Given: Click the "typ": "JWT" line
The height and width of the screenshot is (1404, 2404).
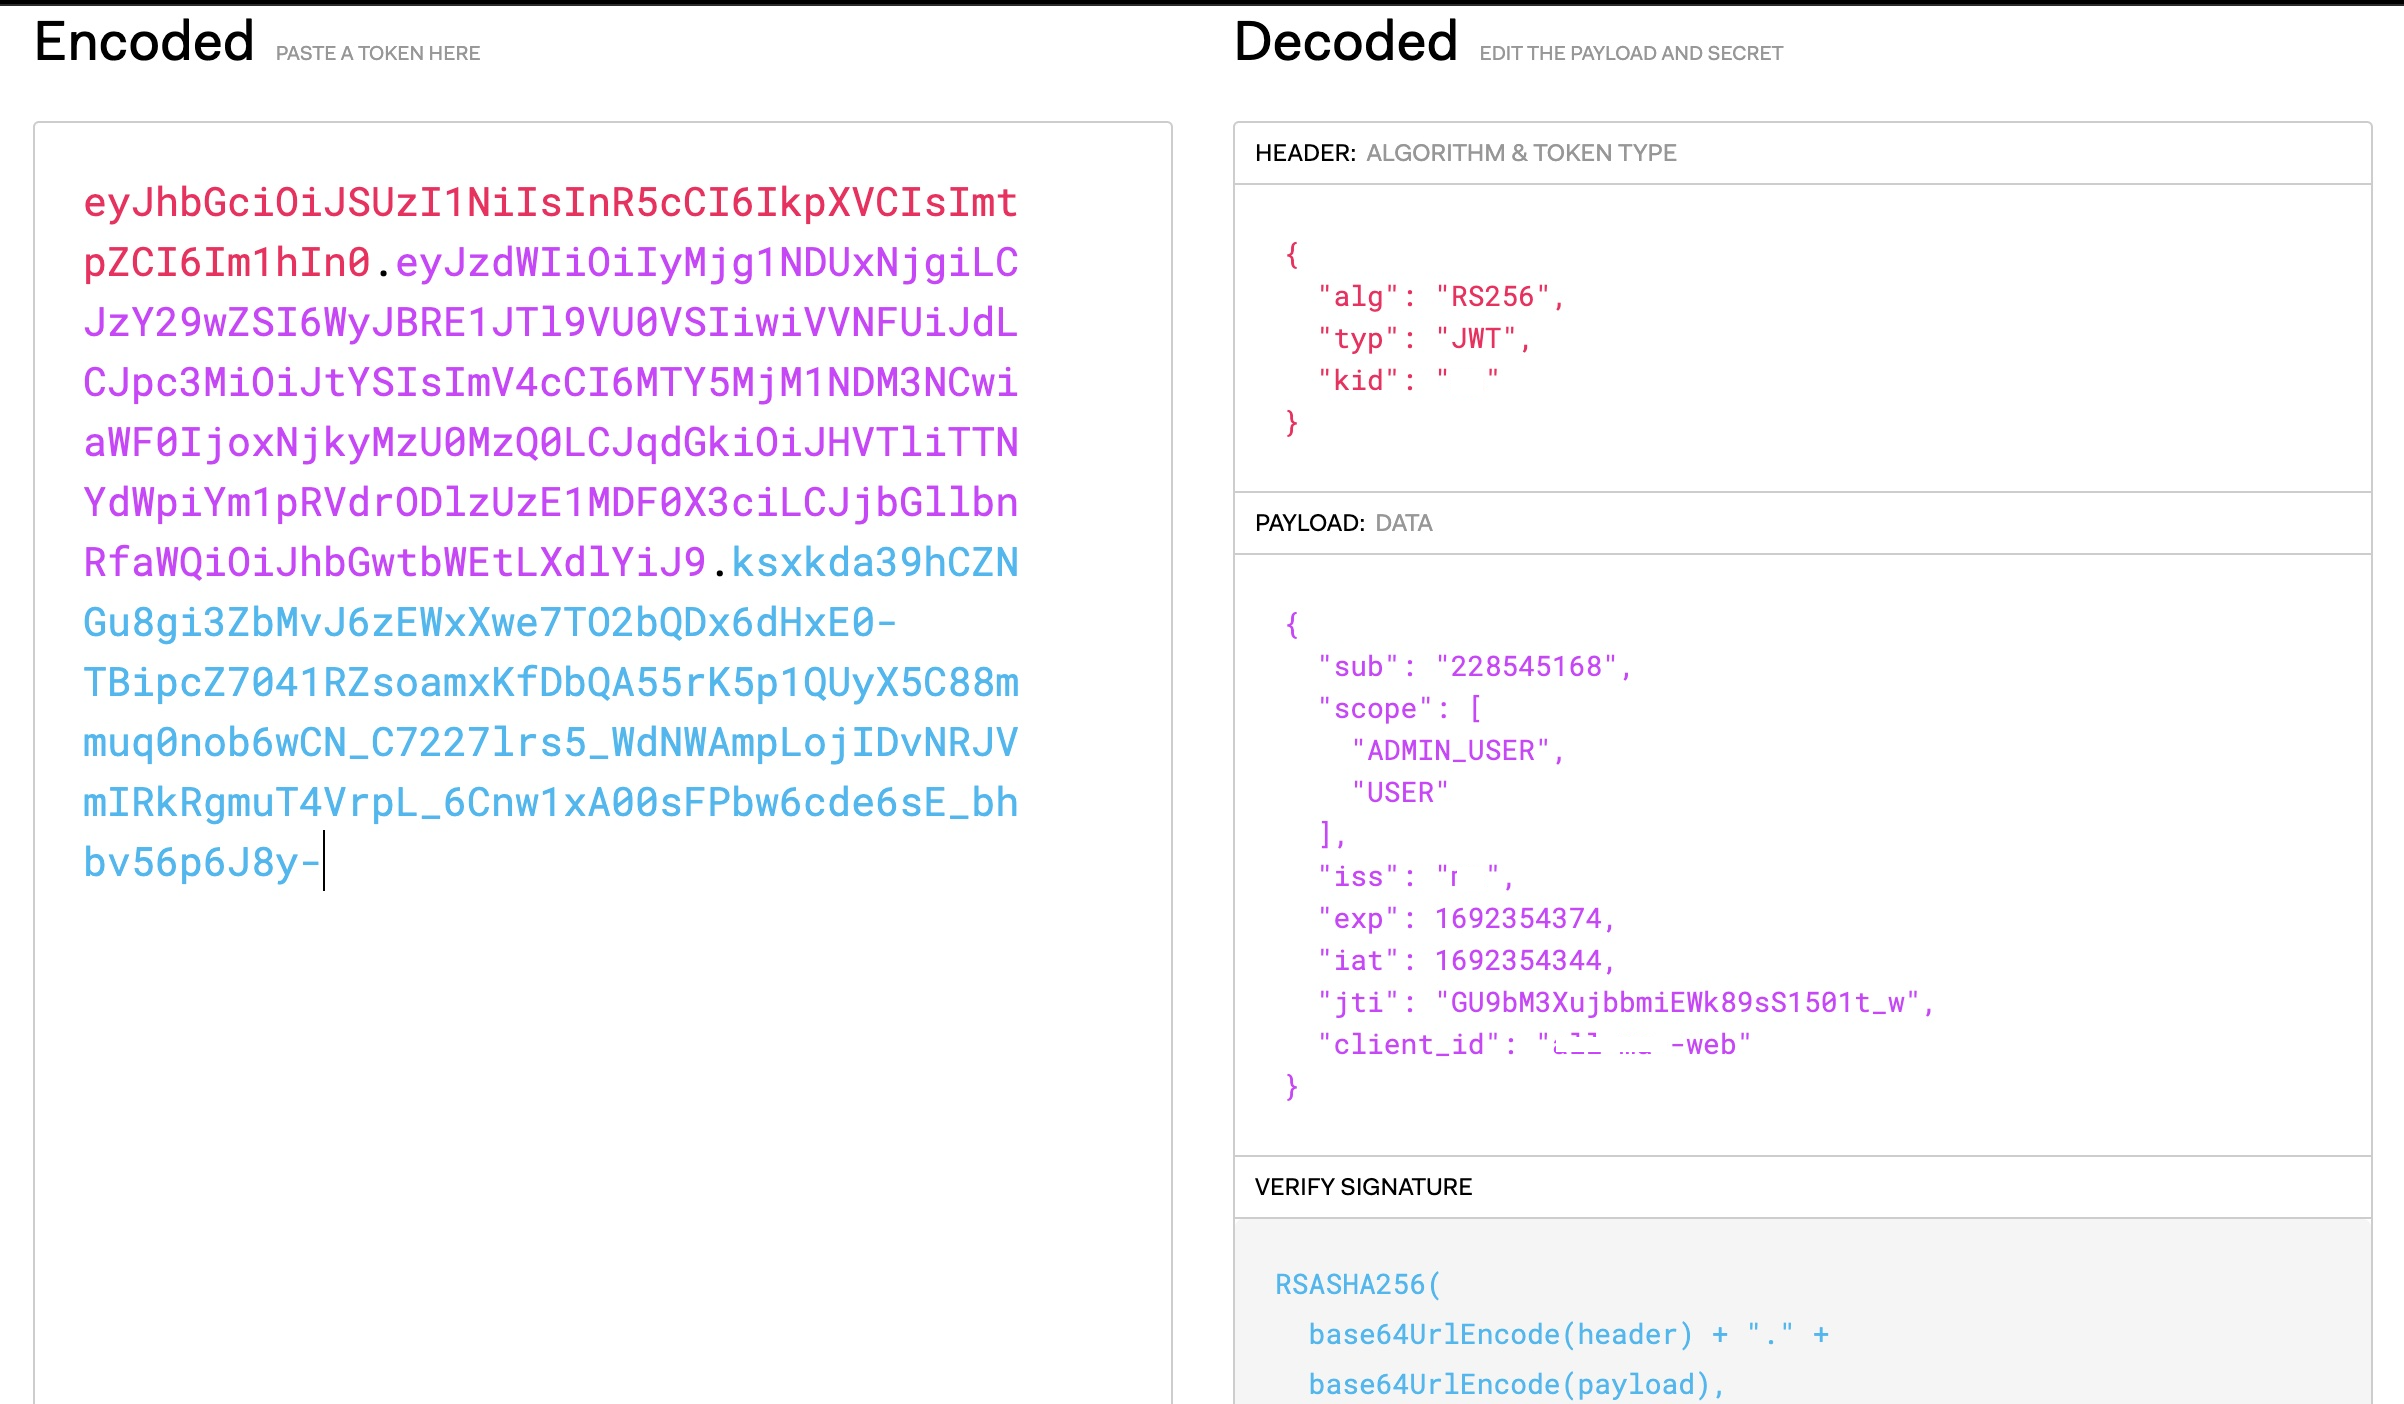Looking at the screenshot, I should [x=1424, y=339].
